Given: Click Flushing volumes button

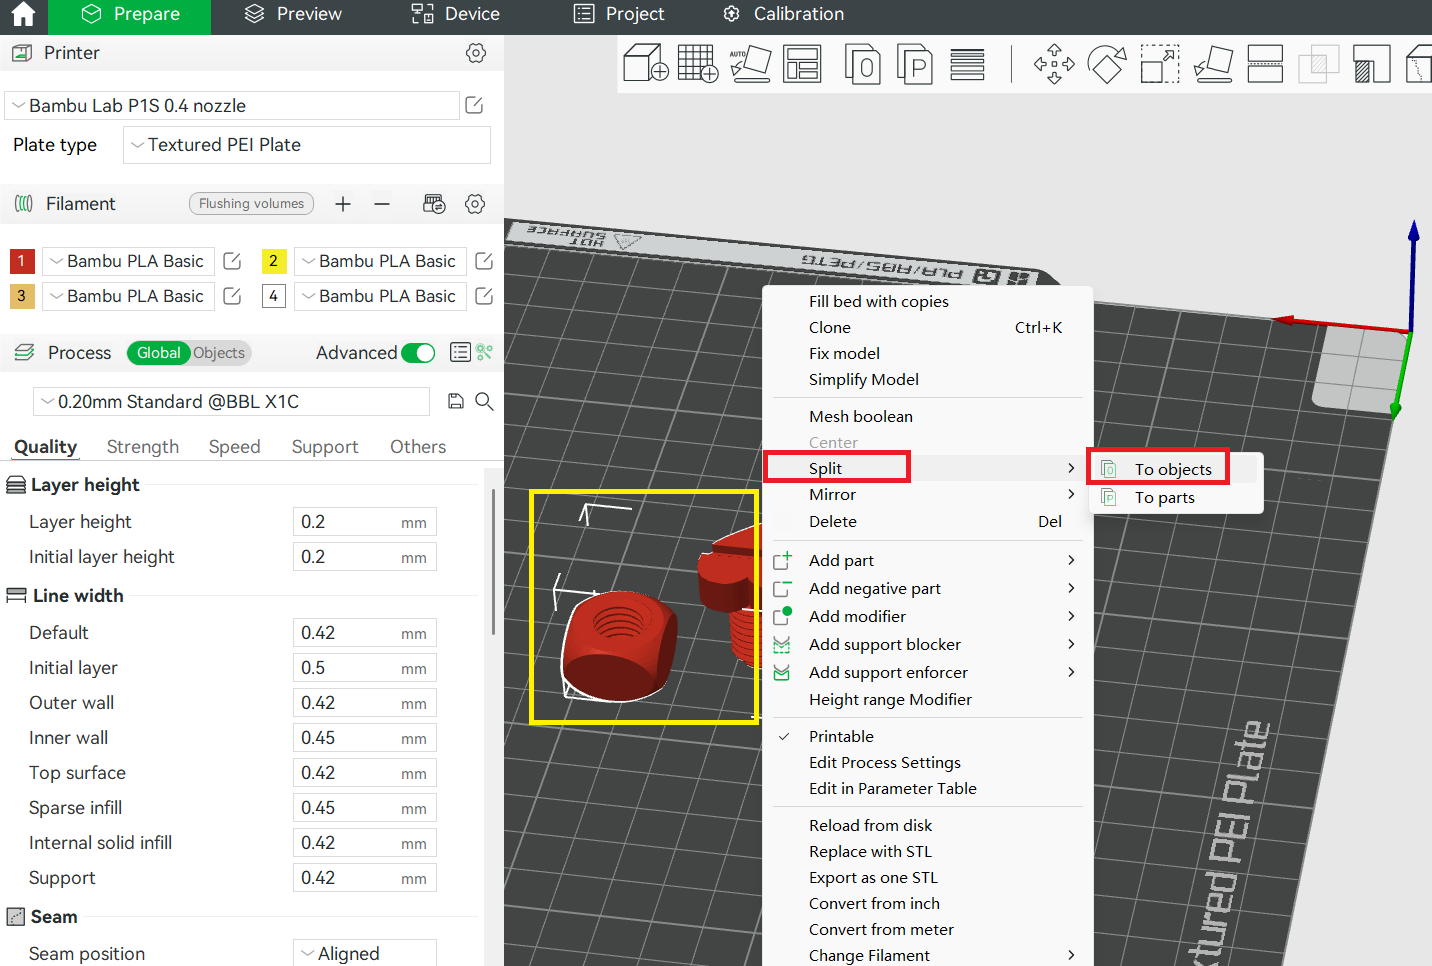Looking at the screenshot, I should (251, 204).
